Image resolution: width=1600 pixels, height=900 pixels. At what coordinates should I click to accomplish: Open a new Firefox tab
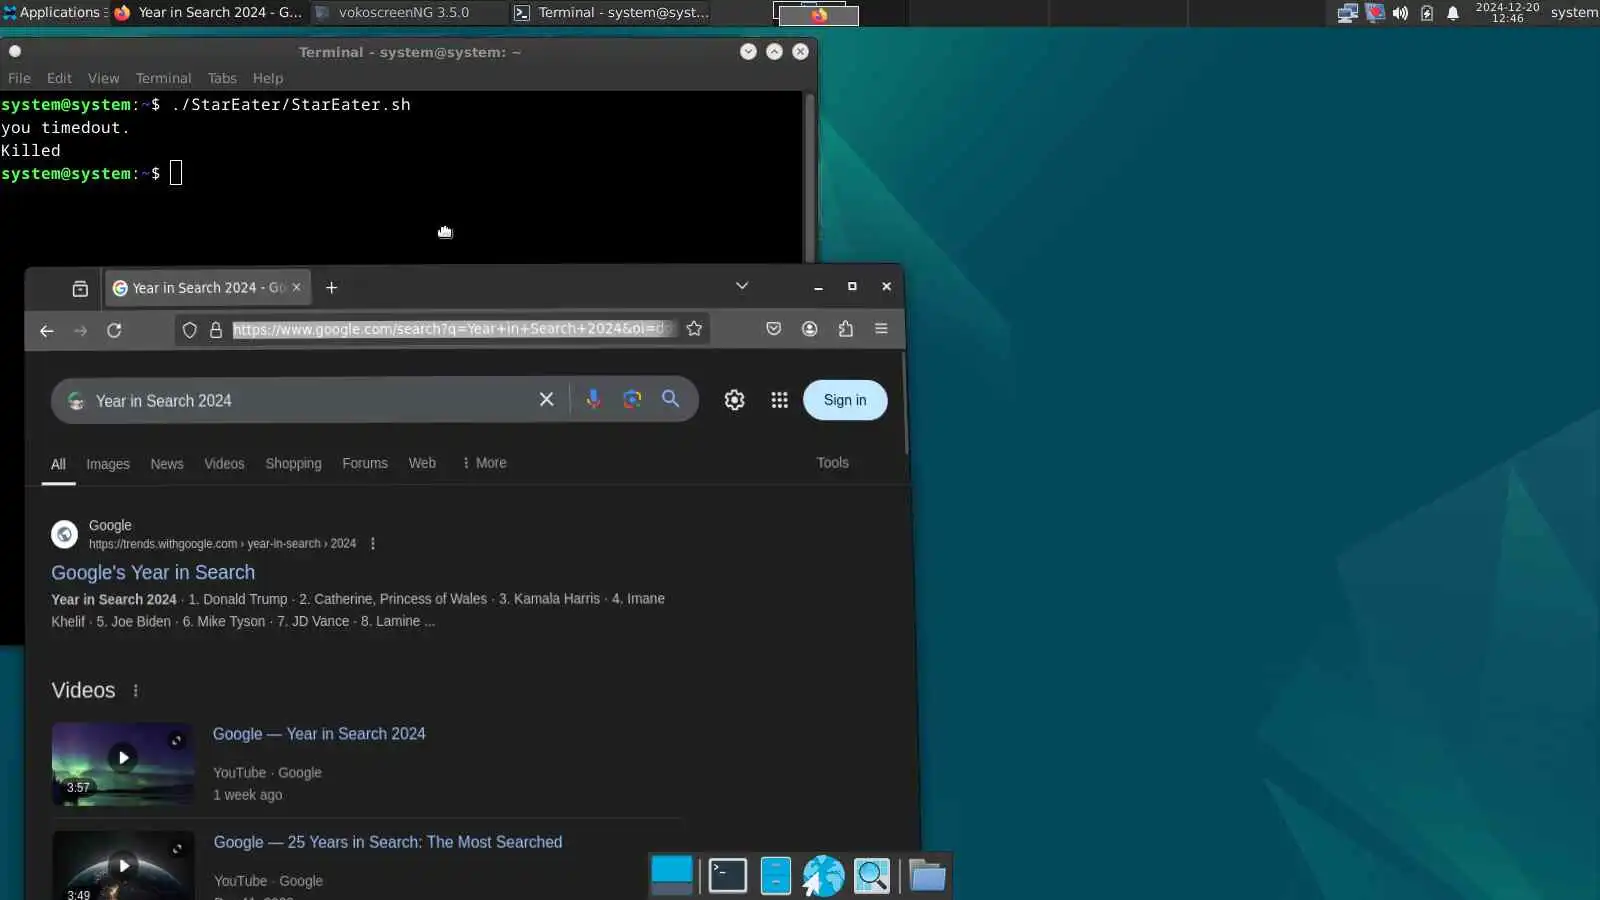(x=332, y=288)
